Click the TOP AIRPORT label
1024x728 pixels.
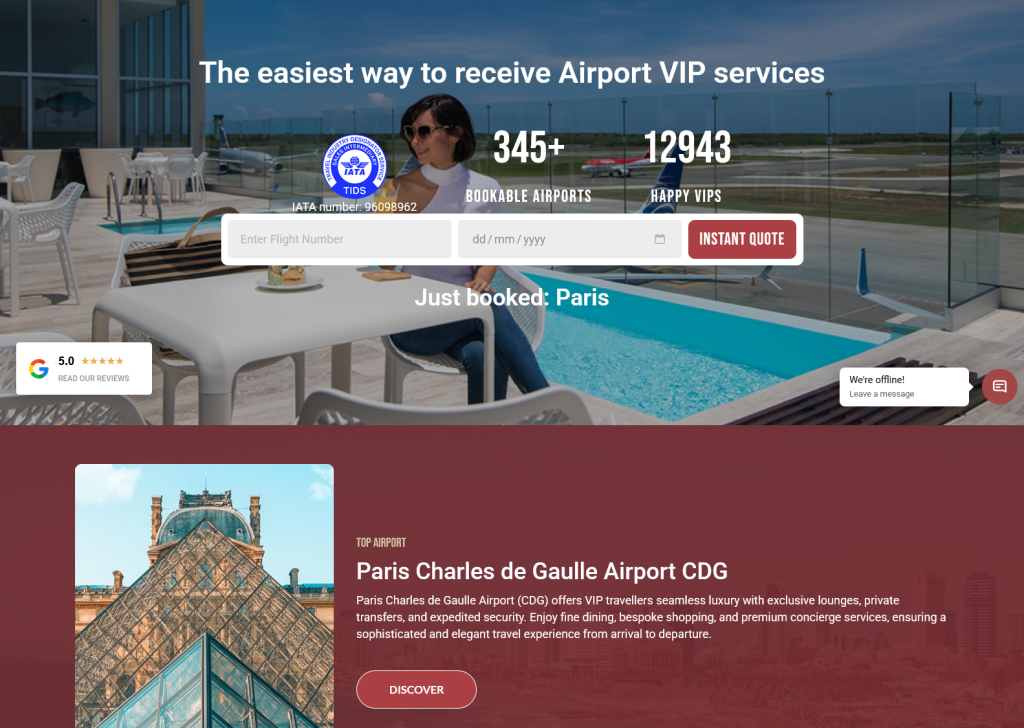(381, 543)
